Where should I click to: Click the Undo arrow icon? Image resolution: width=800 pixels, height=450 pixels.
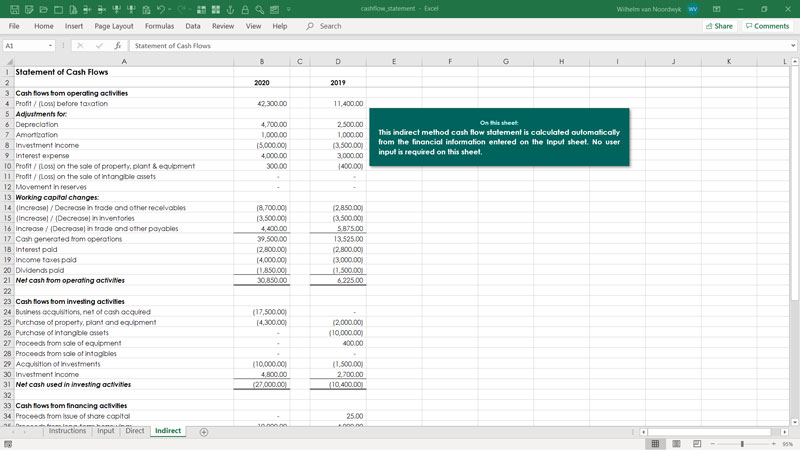pos(161,9)
